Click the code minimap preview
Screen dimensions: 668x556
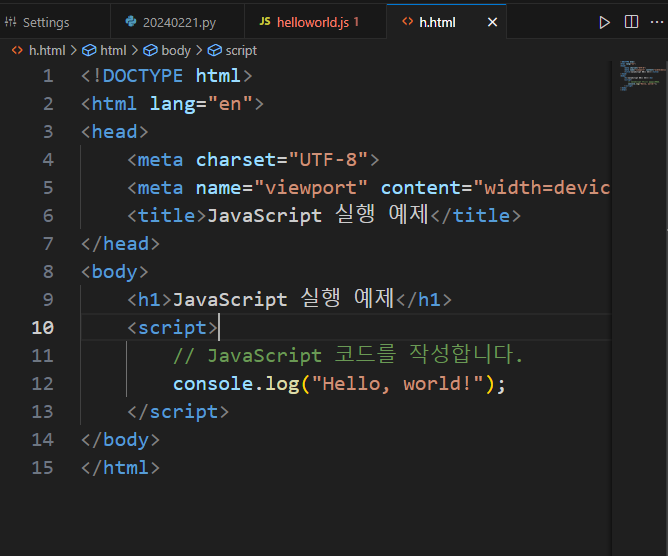tap(641, 76)
